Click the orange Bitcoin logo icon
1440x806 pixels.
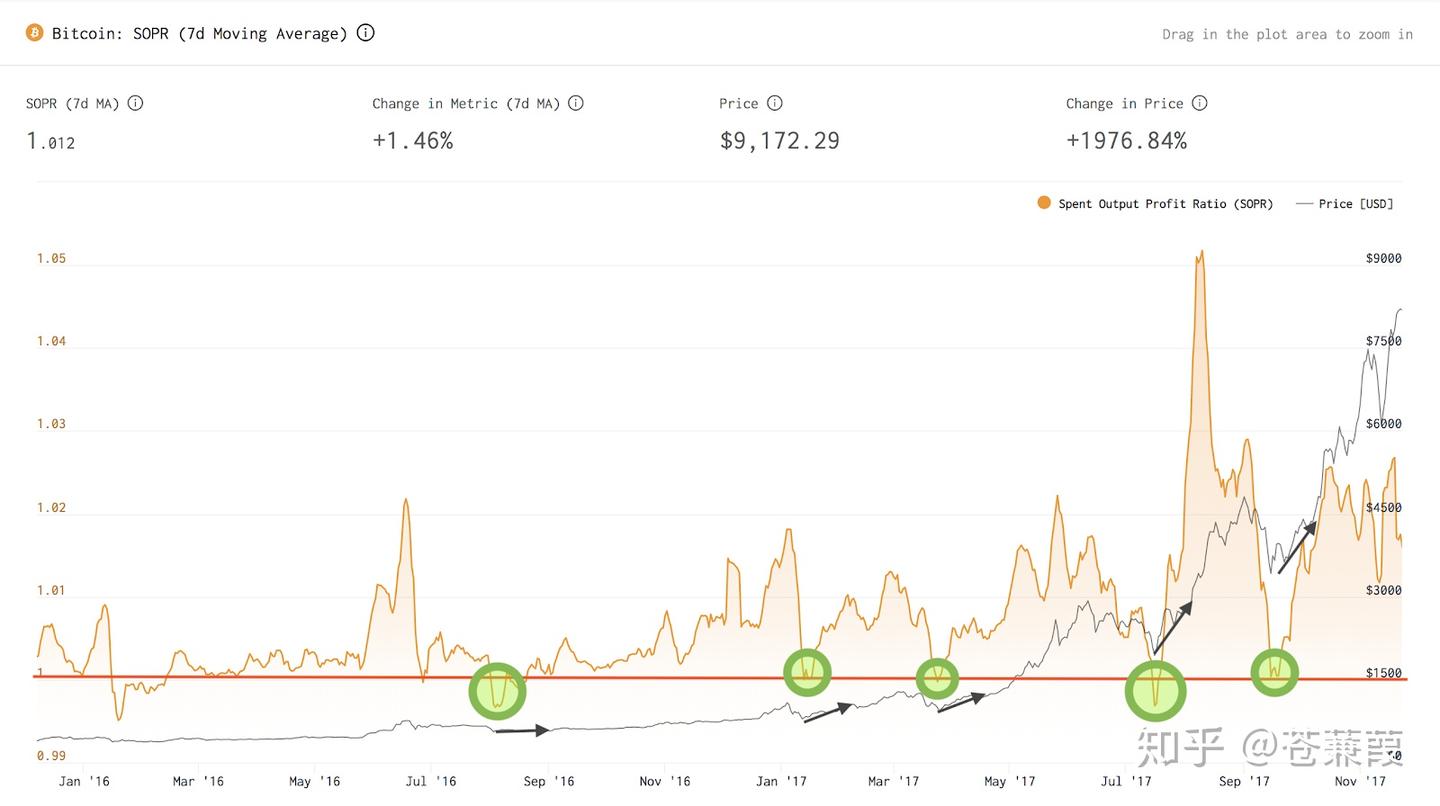[35, 33]
